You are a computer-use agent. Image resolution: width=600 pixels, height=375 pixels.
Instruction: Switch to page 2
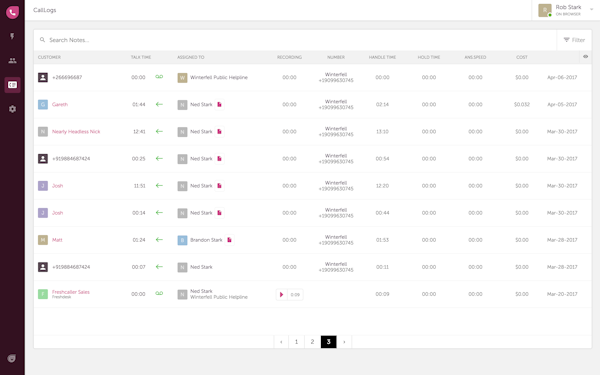[x=312, y=342]
